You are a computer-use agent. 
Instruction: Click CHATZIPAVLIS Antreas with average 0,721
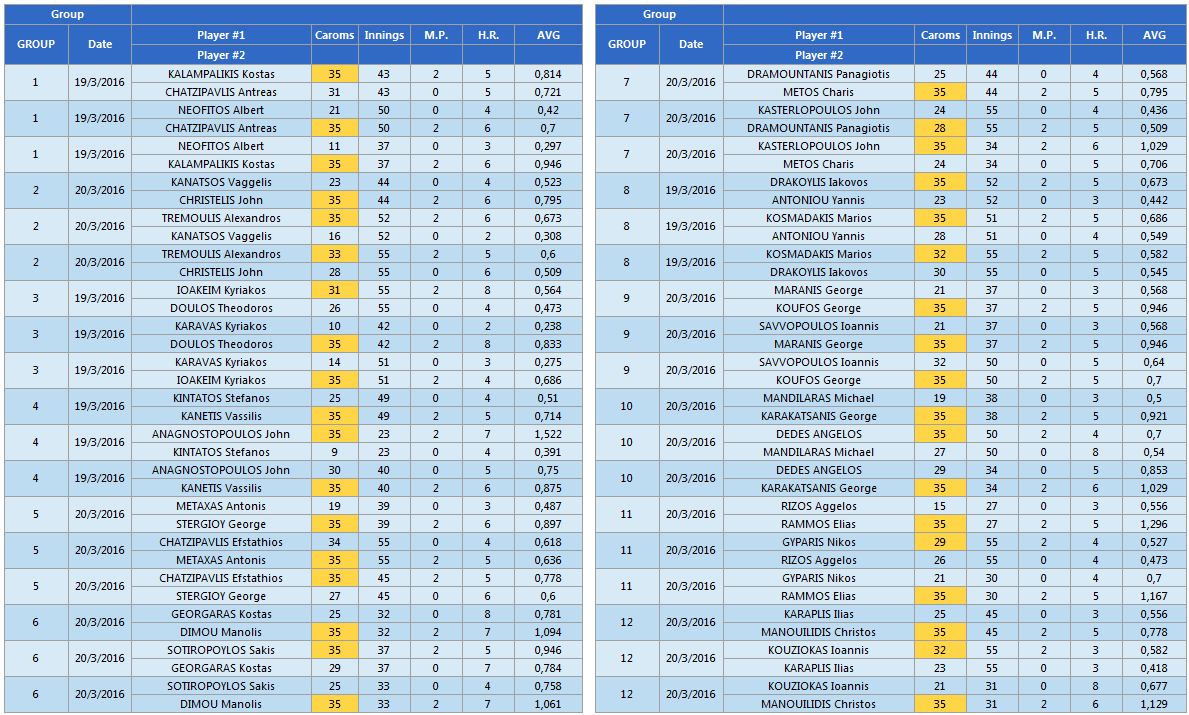tap(221, 93)
